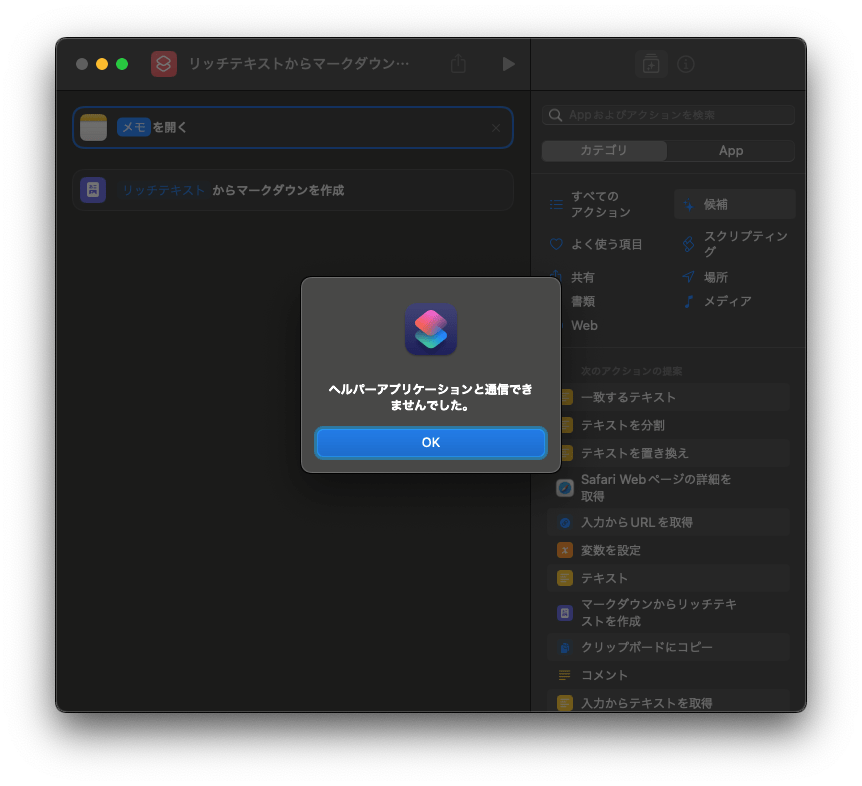Add the テキスト action

coord(668,579)
